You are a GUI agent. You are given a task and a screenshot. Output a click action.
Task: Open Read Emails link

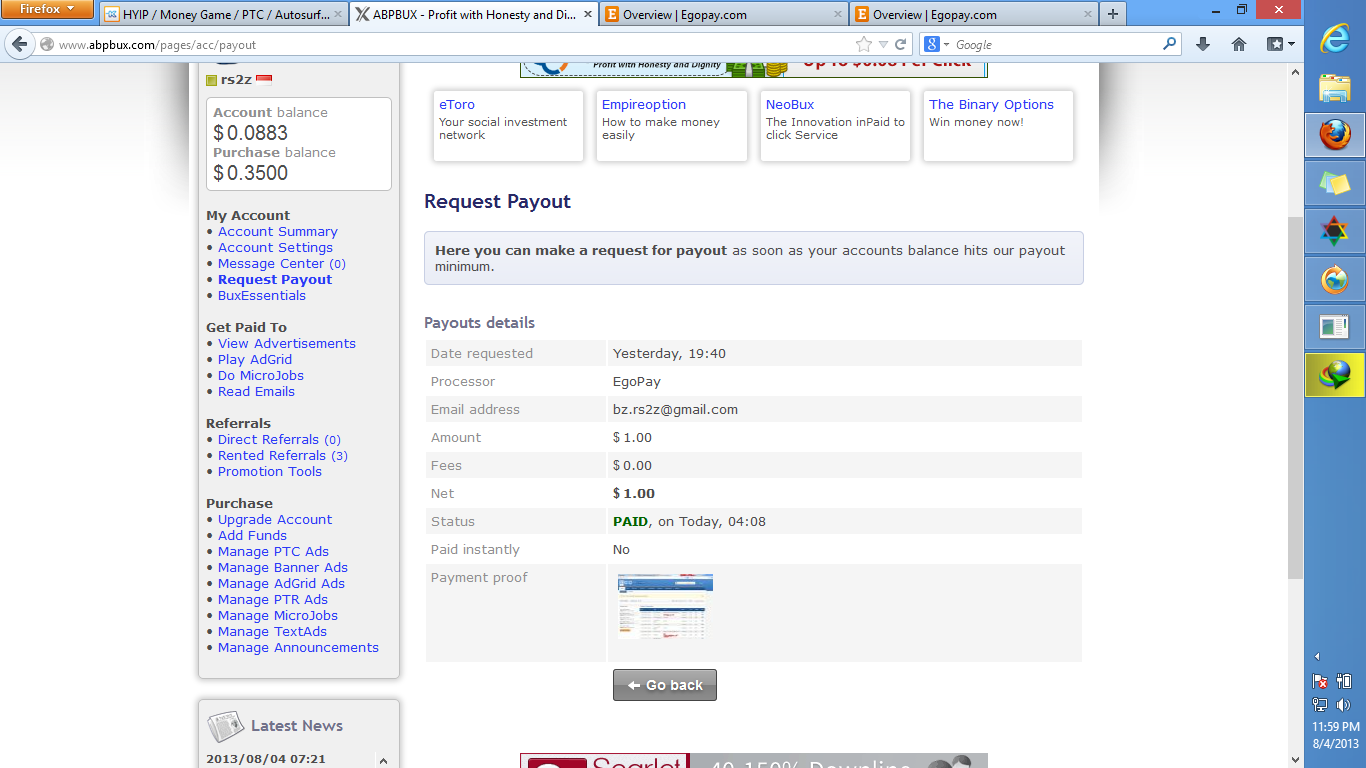256,391
